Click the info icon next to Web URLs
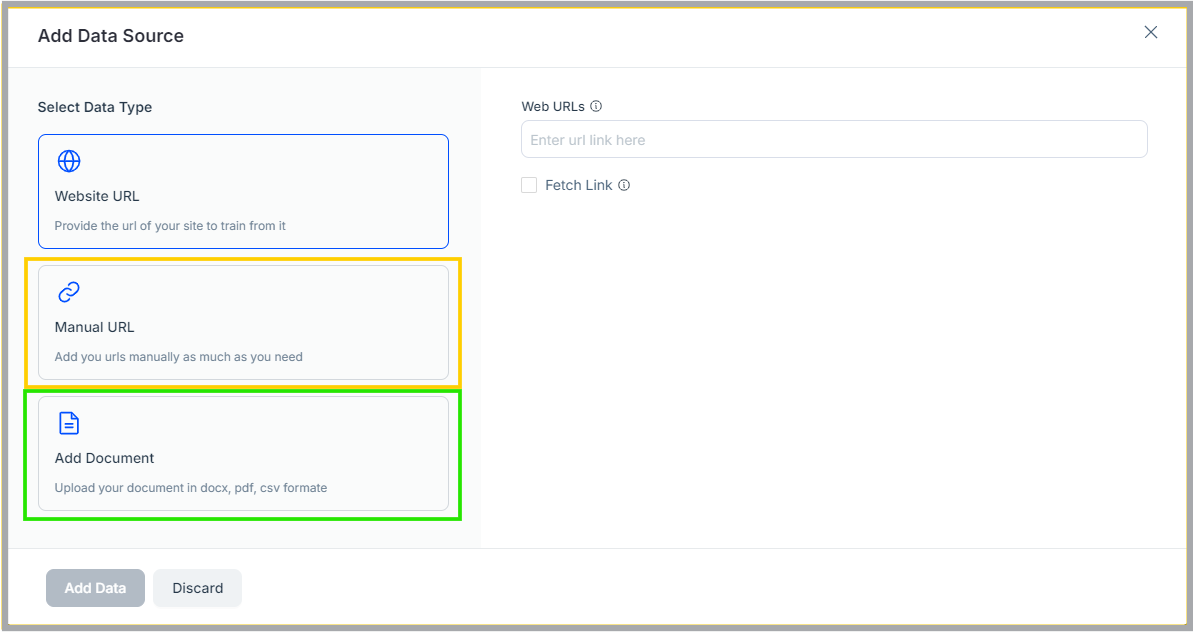The image size is (1193, 632). (596, 106)
